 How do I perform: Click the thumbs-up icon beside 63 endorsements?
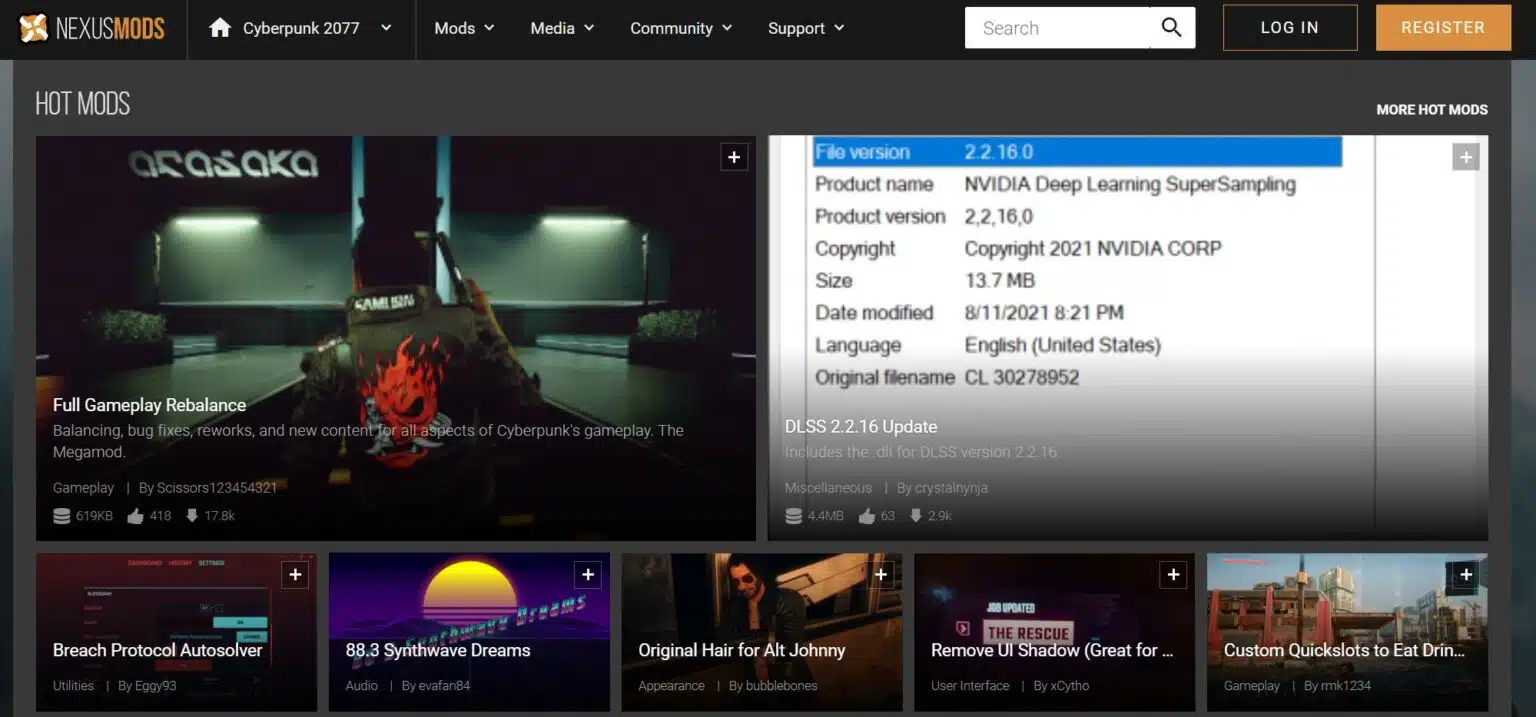[866, 516]
